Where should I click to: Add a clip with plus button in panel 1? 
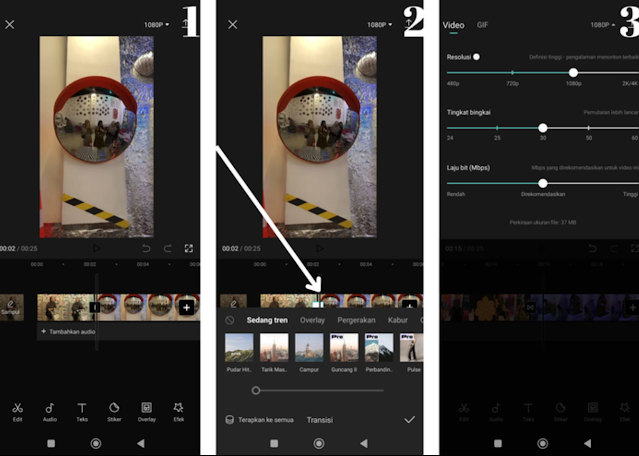click(187, 307)
